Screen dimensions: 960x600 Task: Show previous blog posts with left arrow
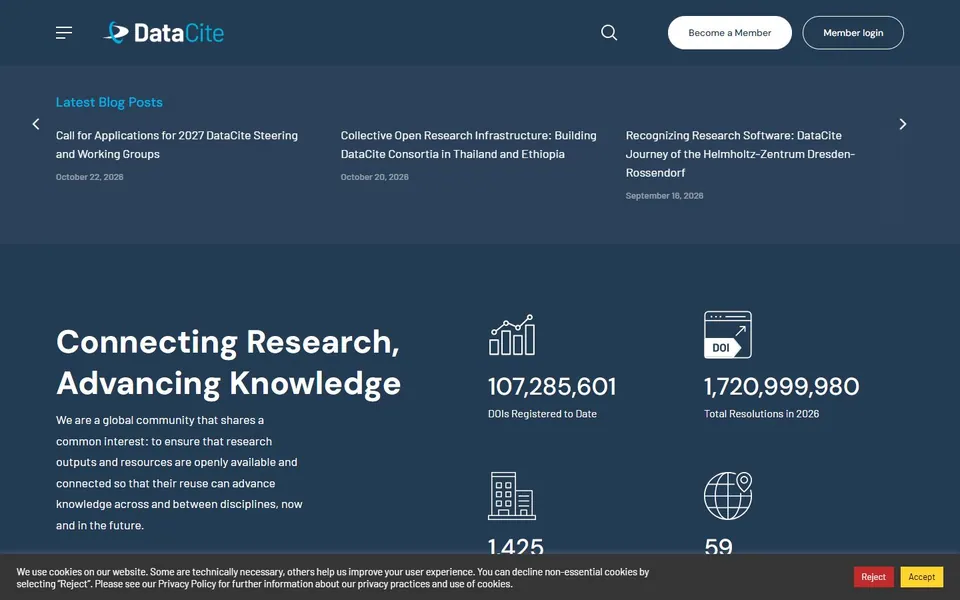tap(36, 124)
